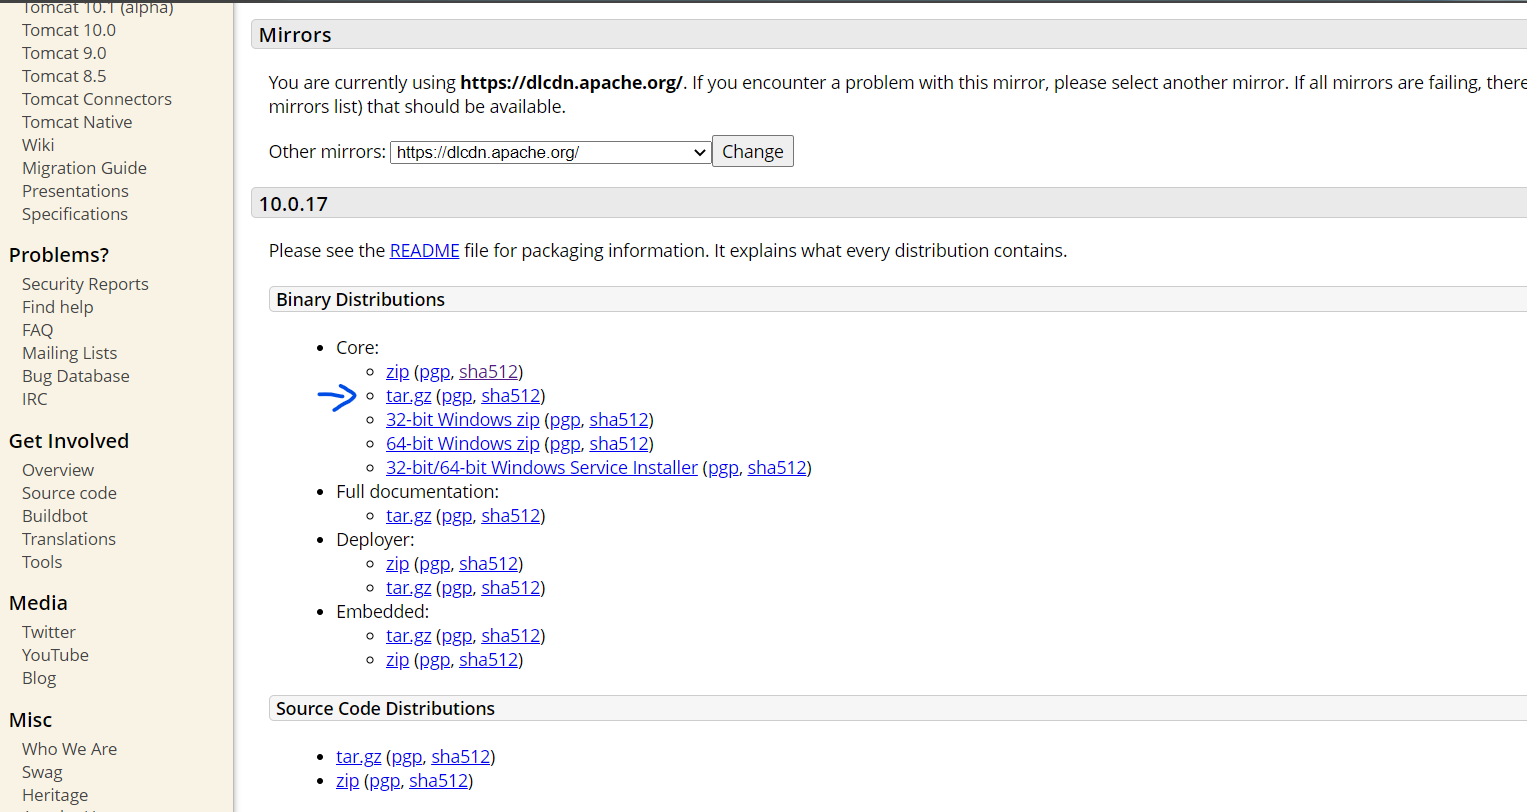This screenshot has height=812, width=1527.
Task: Open the README file link
Action: (x=425, y=250)
